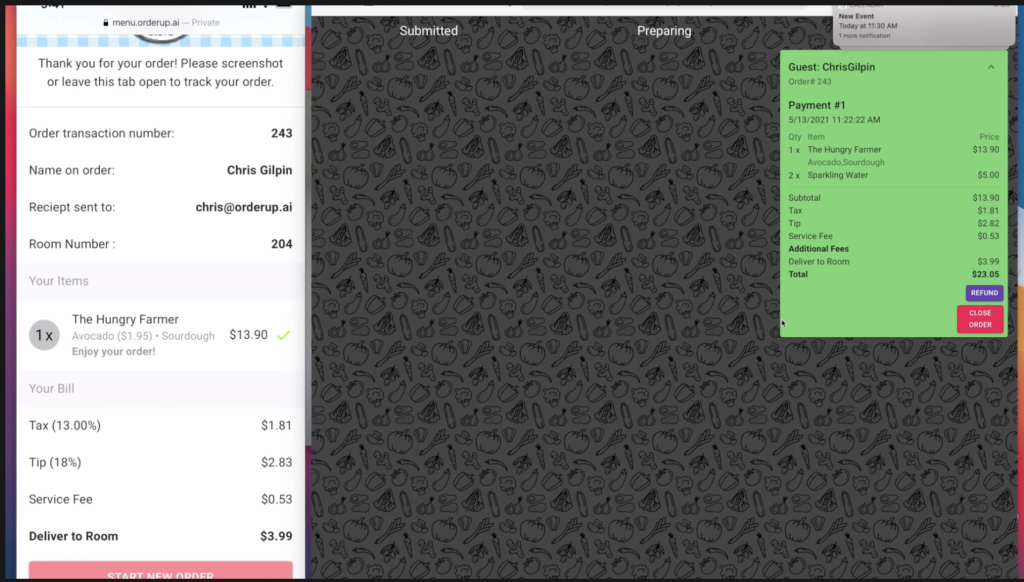Image resolution: width=1024 pixels, height=582 pixels.
Task: Click the name Chris Gilpin
Action: pyautogui.click(x=259, y=170)
